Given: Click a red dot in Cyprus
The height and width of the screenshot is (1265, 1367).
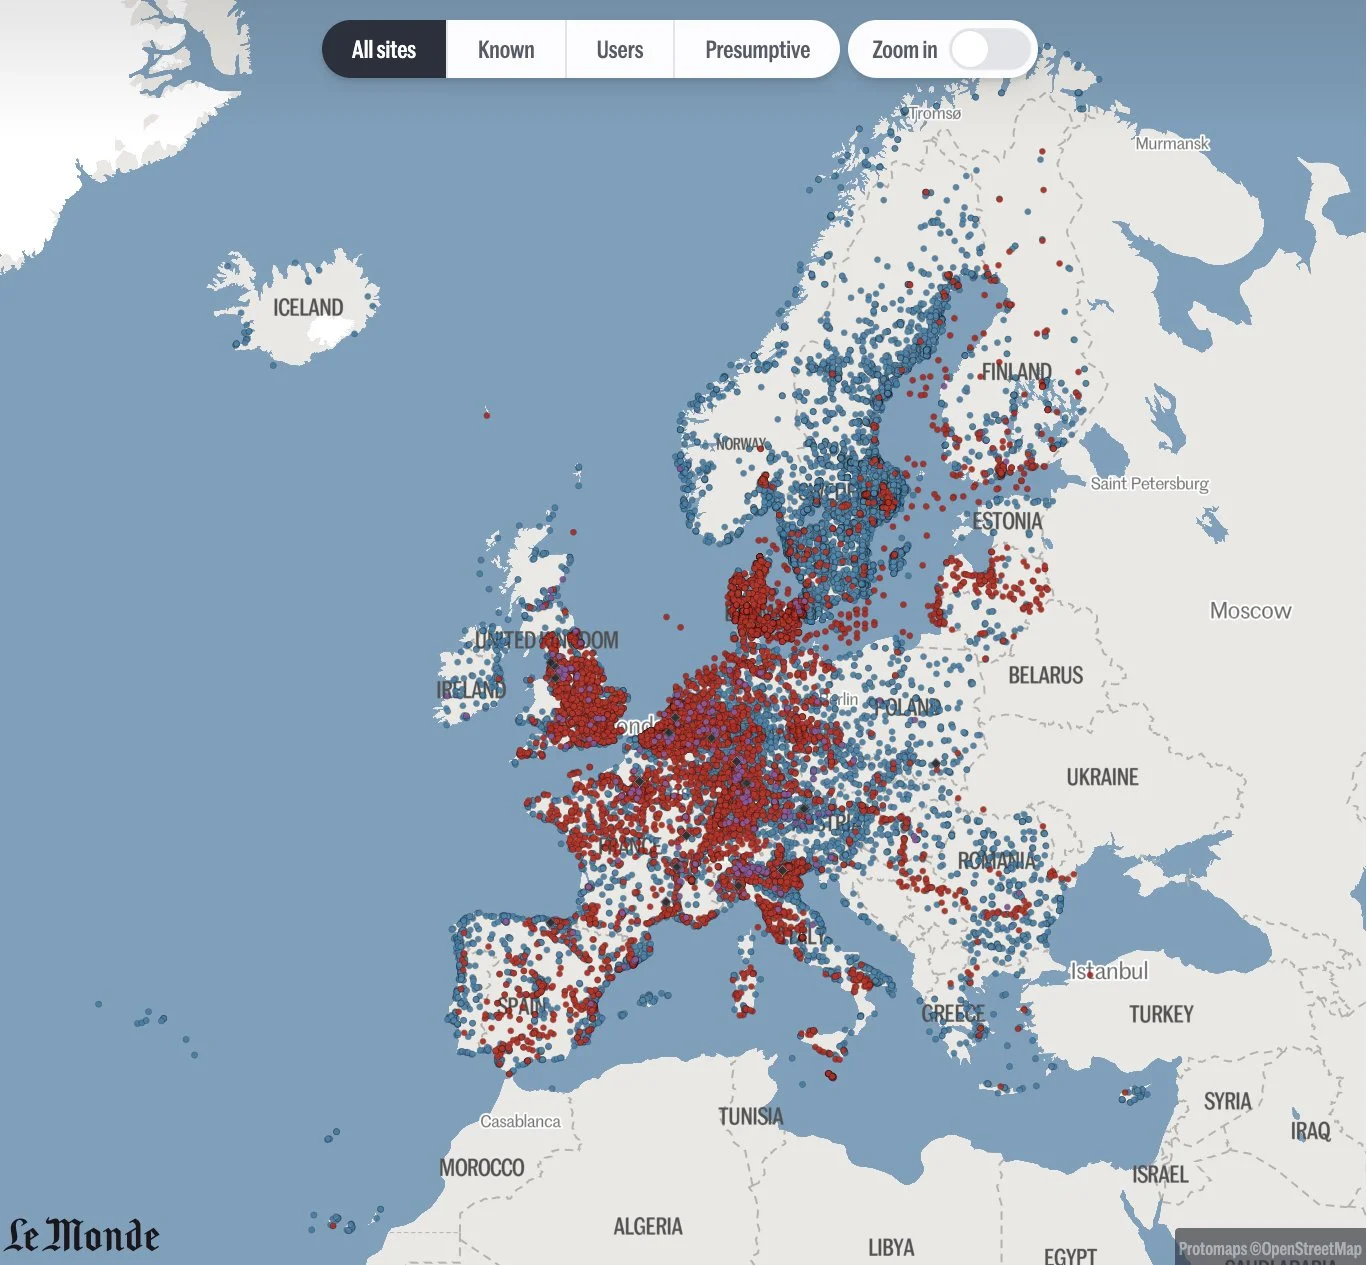Looking at the screenshot, I should [x=1125, y=1092].
